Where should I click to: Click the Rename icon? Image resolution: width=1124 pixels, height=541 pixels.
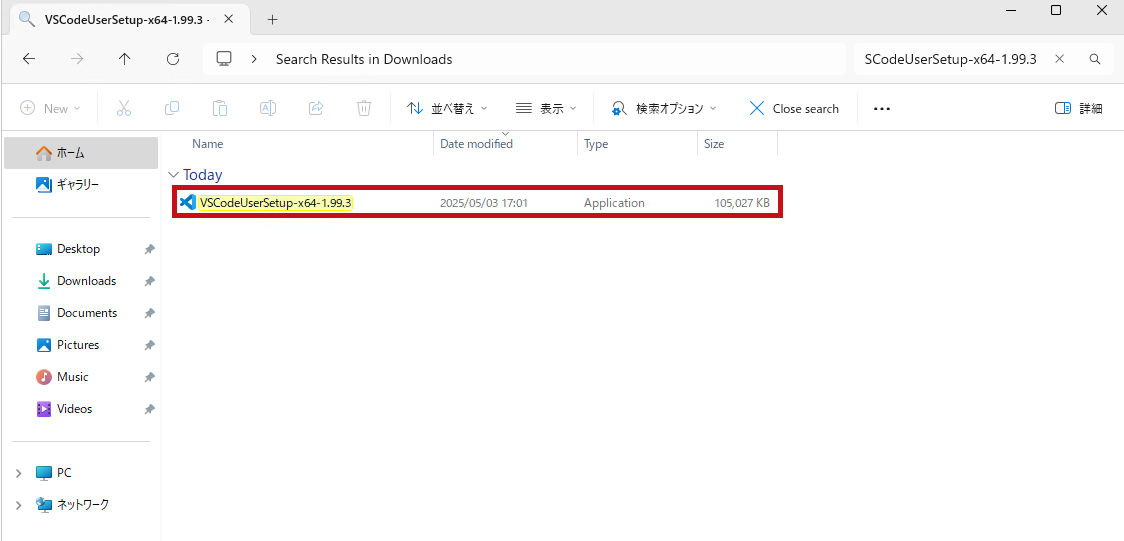tap(268, 108)
